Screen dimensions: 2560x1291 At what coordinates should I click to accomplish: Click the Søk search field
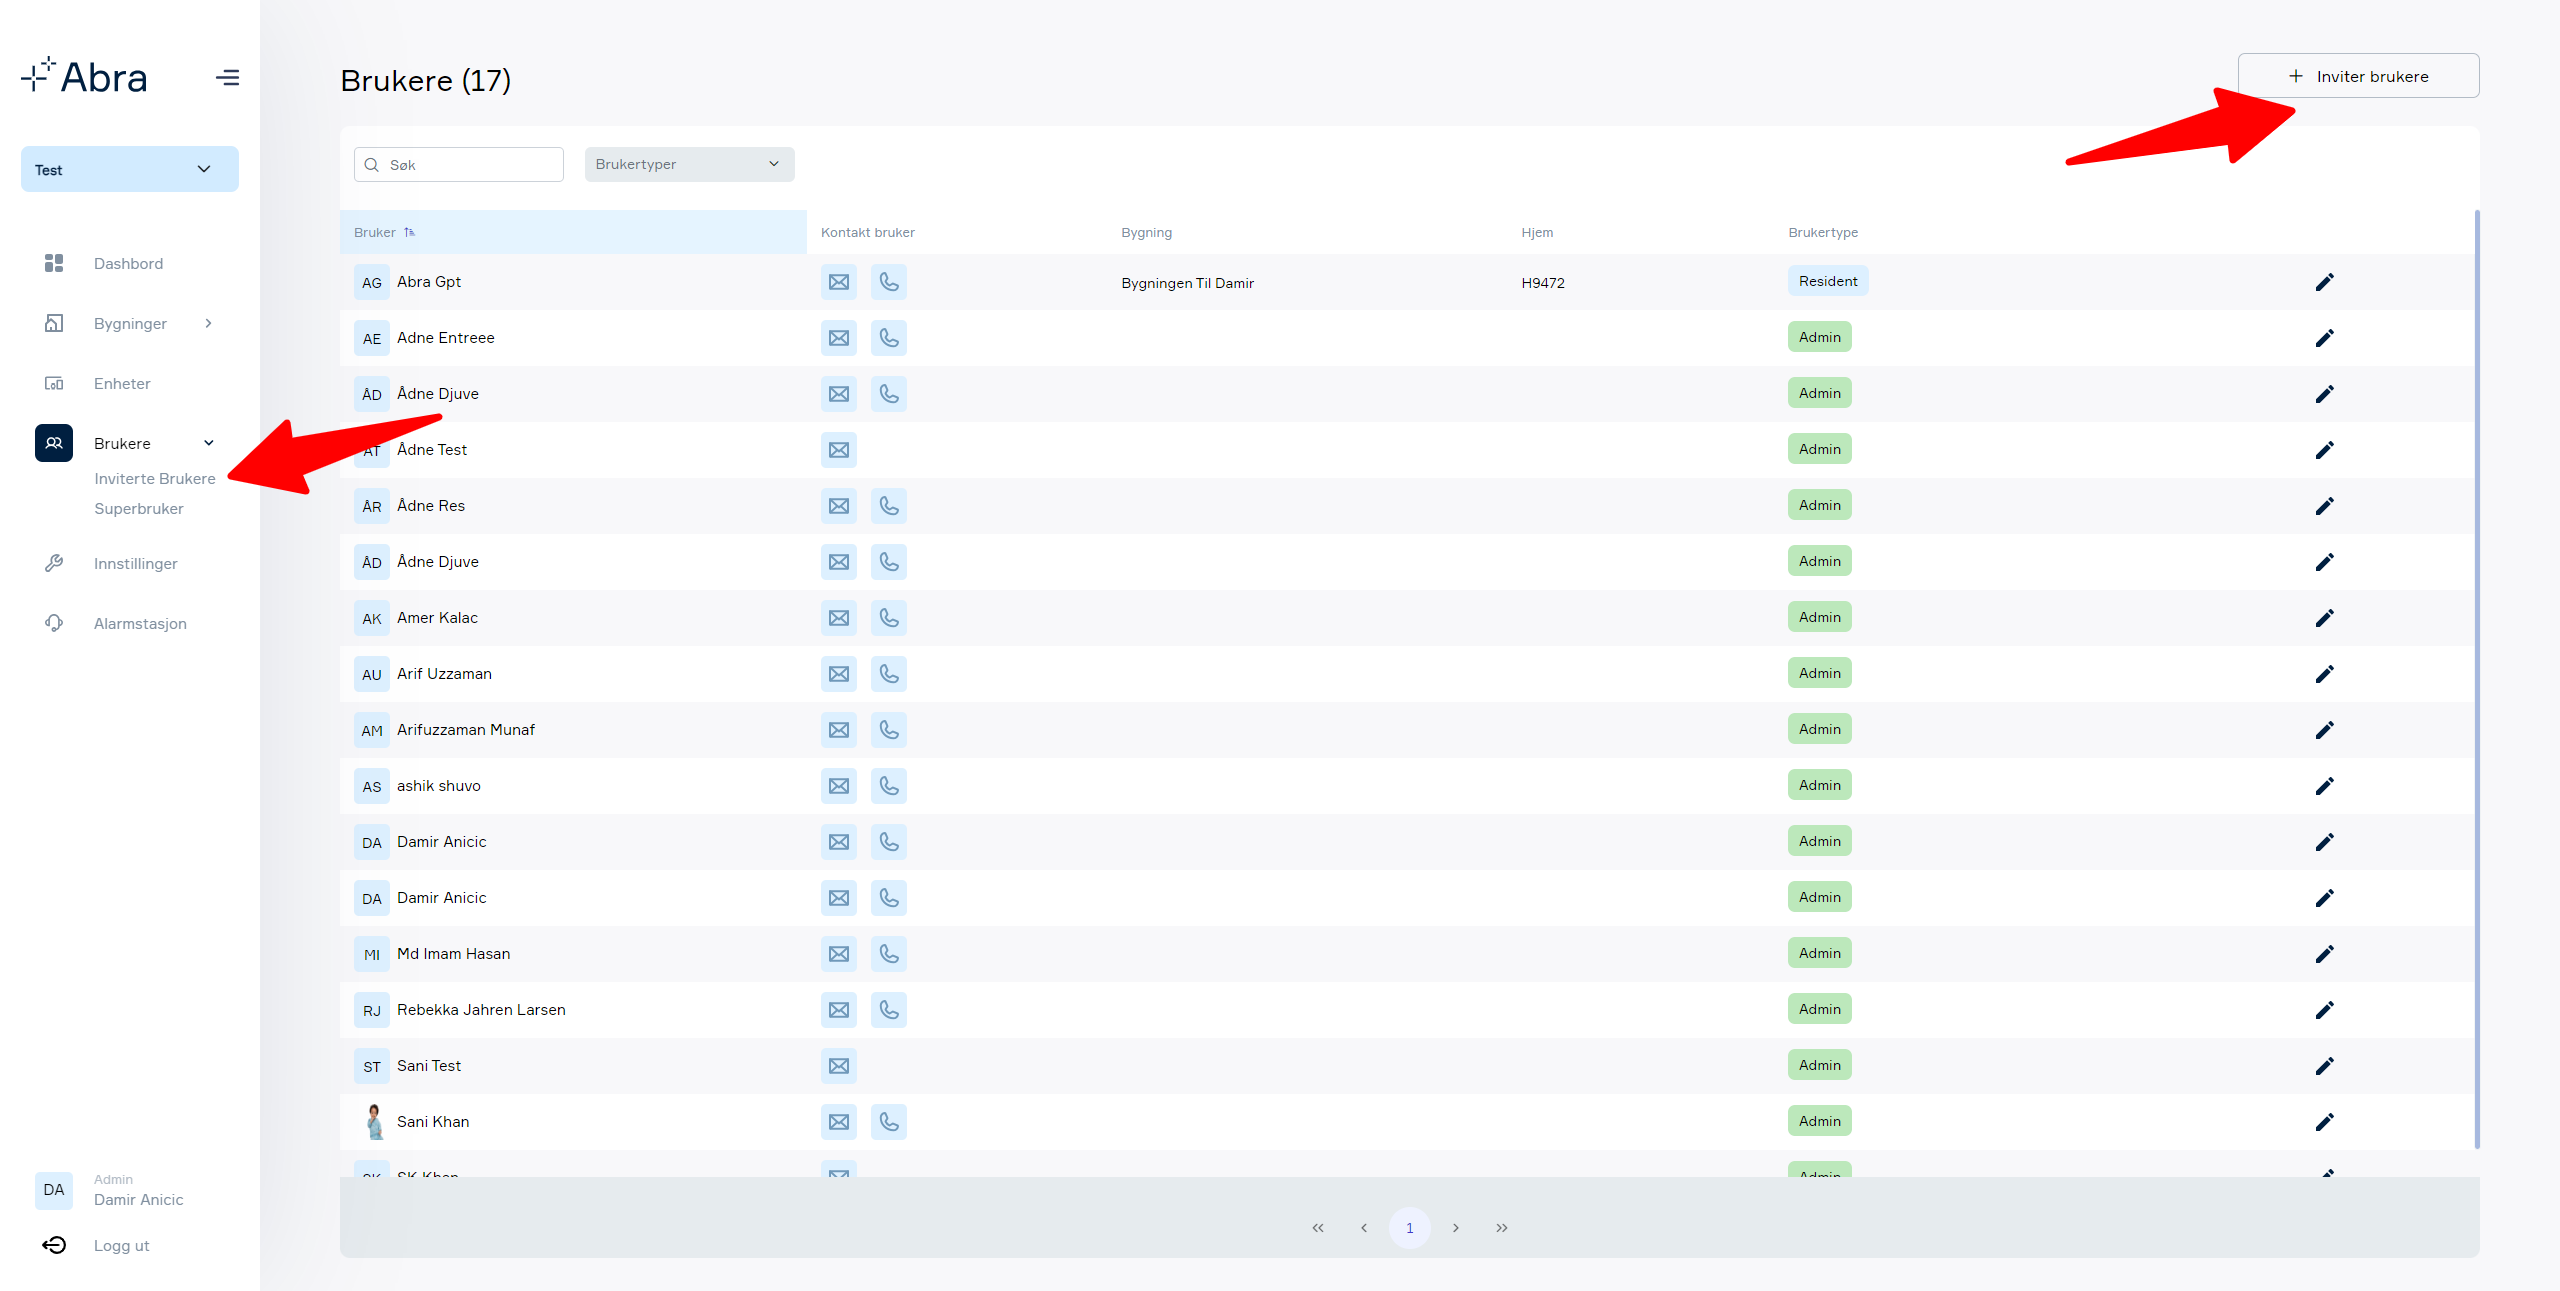pos(459,164)
